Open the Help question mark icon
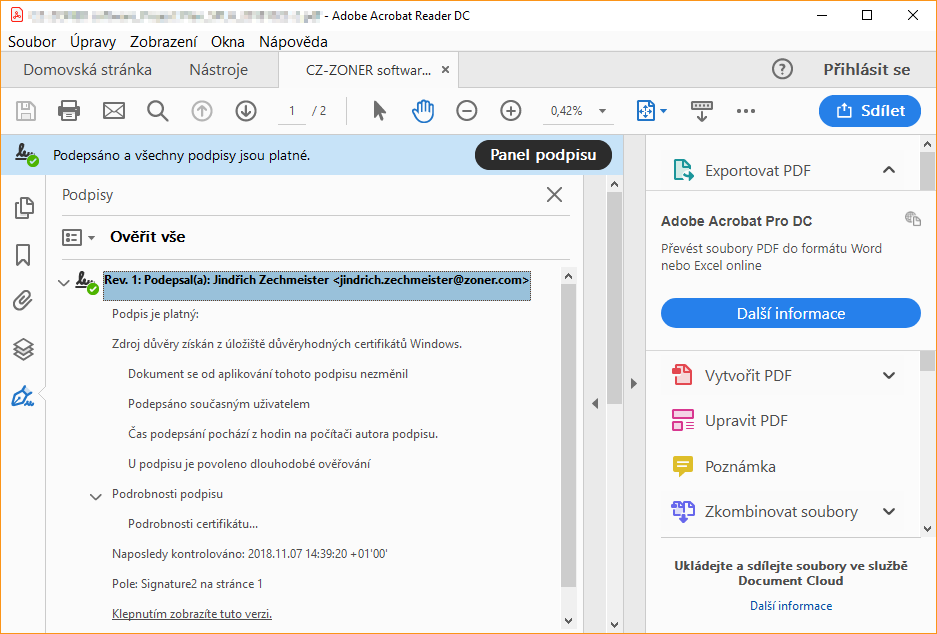937x634 pixels. [782, 69]
